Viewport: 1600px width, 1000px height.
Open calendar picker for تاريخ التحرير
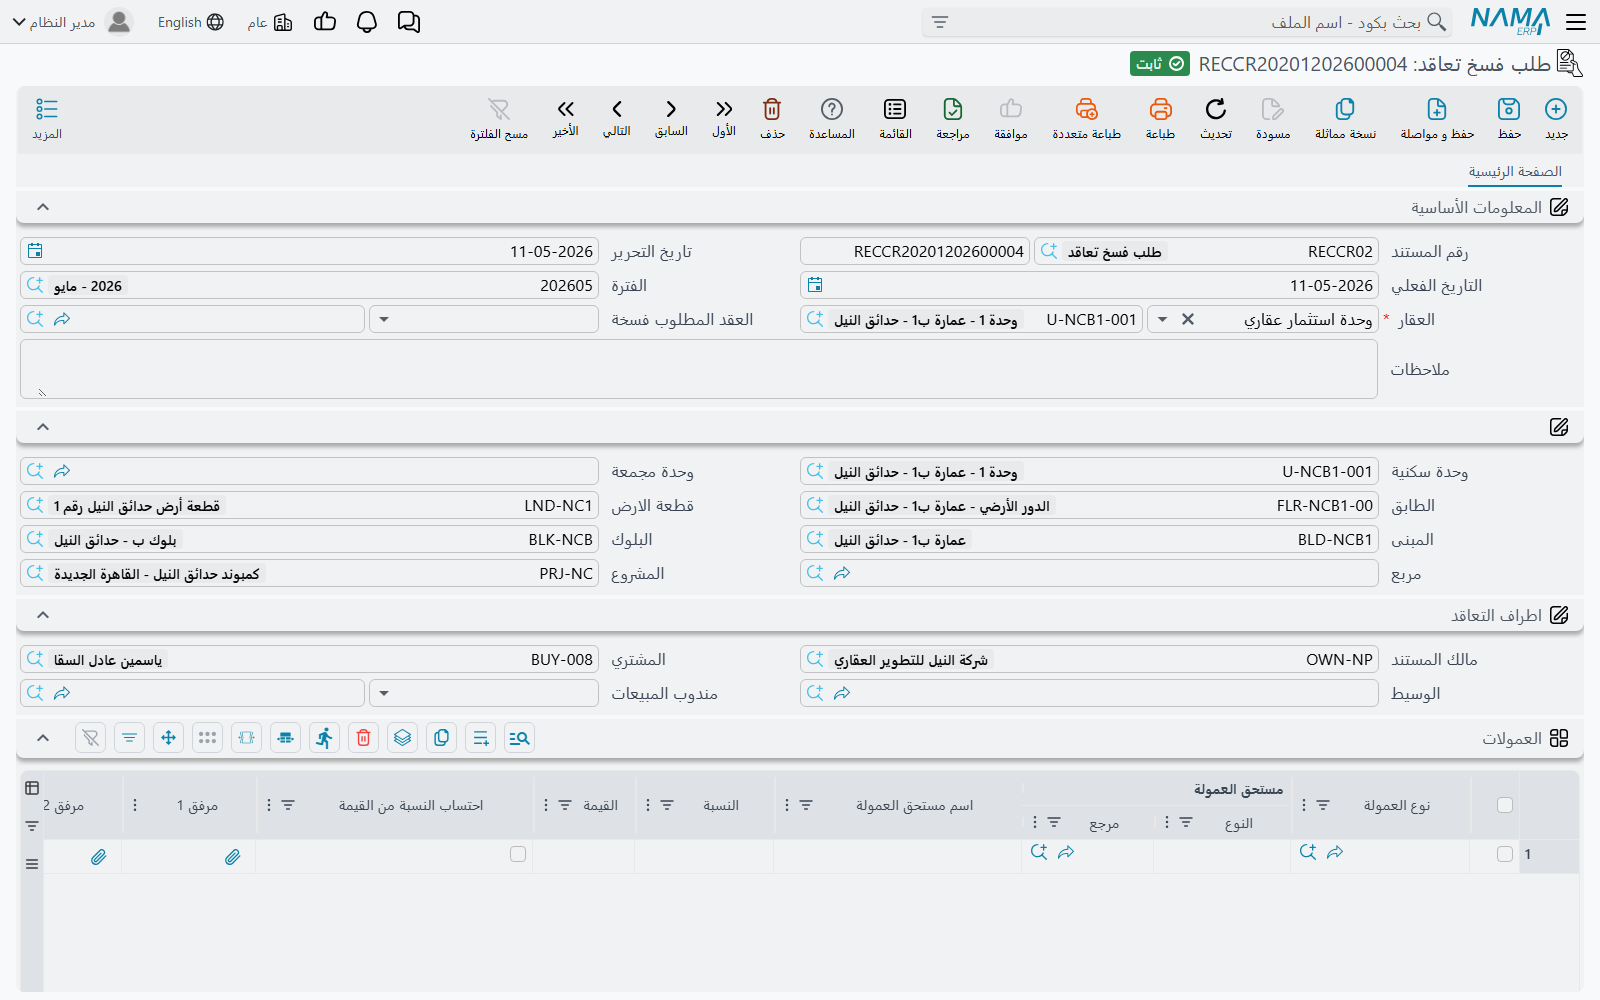pos(35,251)
